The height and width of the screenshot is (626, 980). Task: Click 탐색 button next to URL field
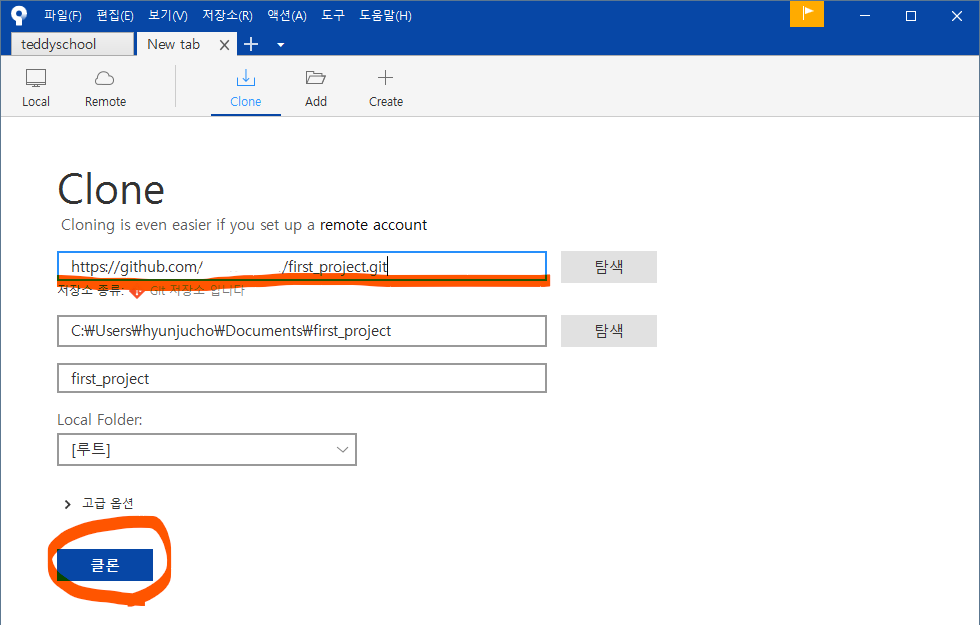pyautogui.click(x=609, y=267)
